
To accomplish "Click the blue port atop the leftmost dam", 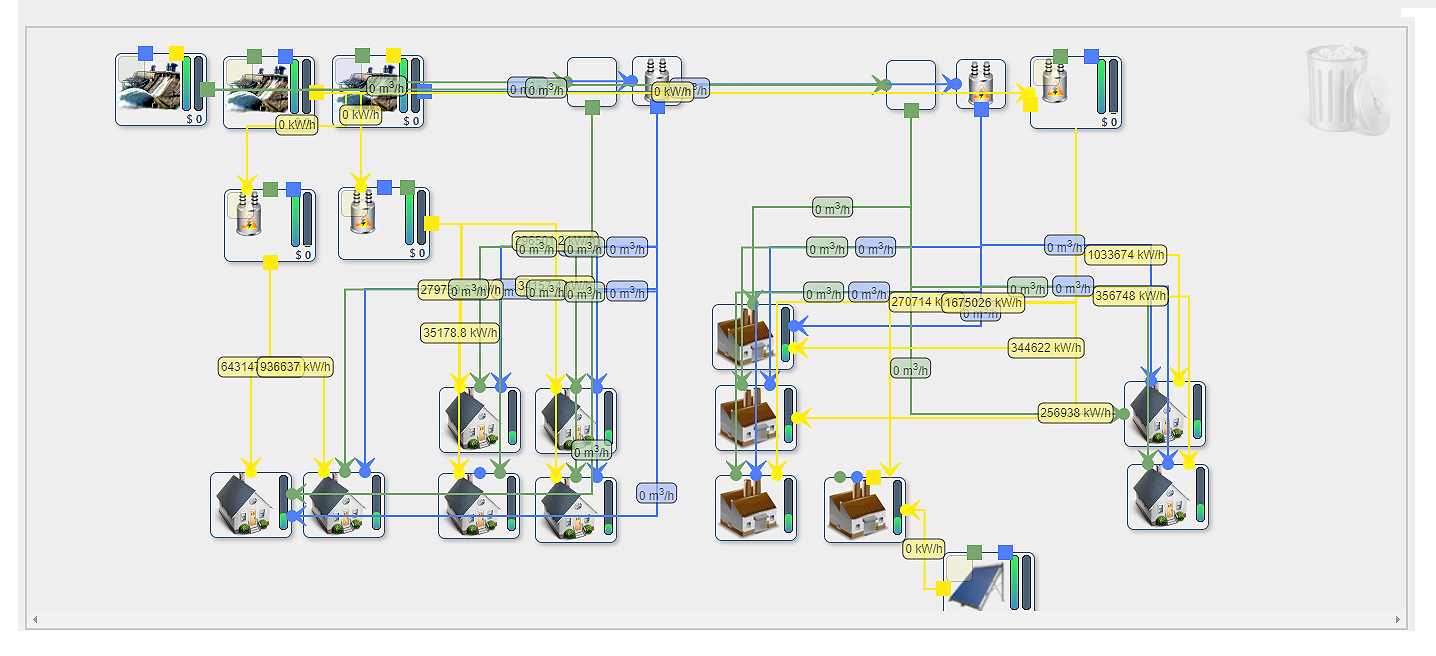I will coord(146,53).
